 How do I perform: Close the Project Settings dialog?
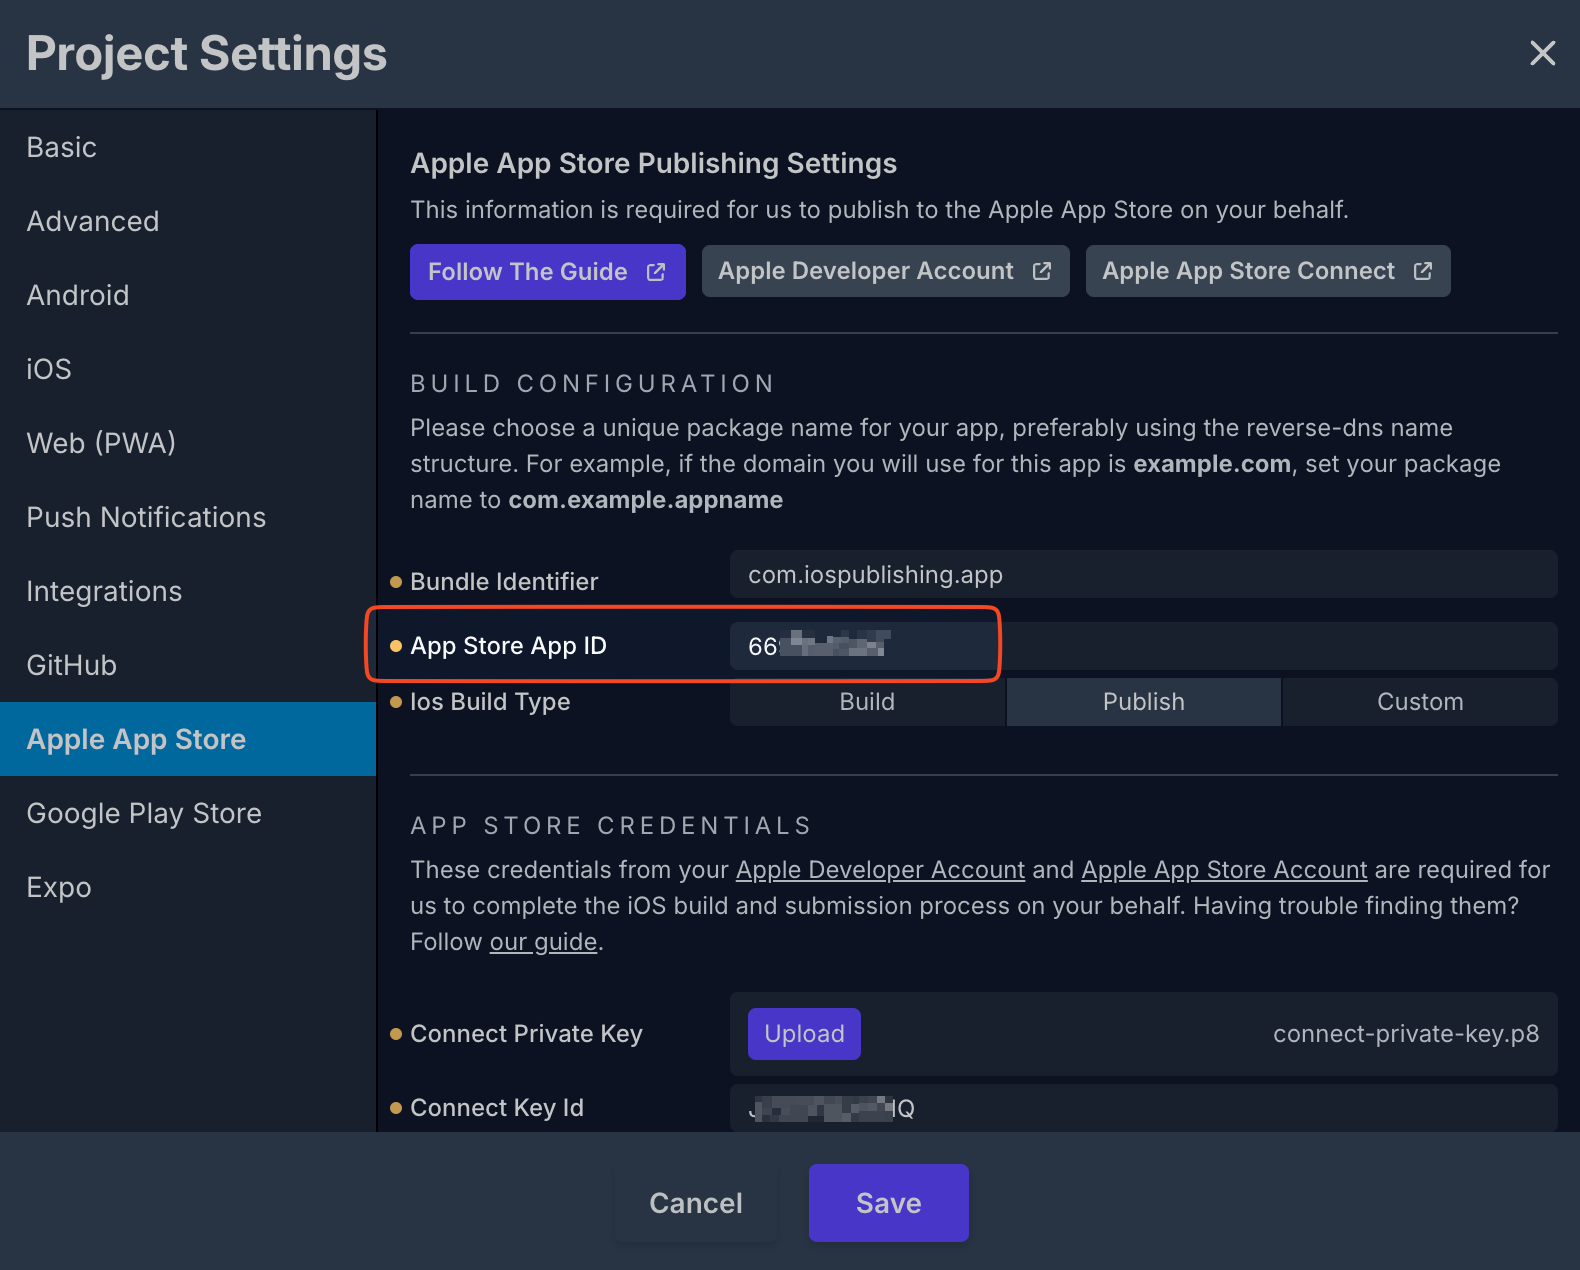click(x=1542, y=53)
